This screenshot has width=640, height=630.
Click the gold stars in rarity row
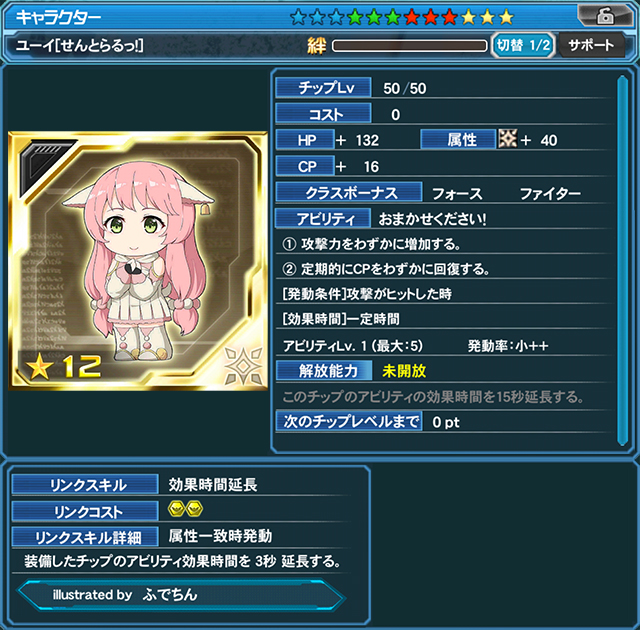click(x=487, y=18)
